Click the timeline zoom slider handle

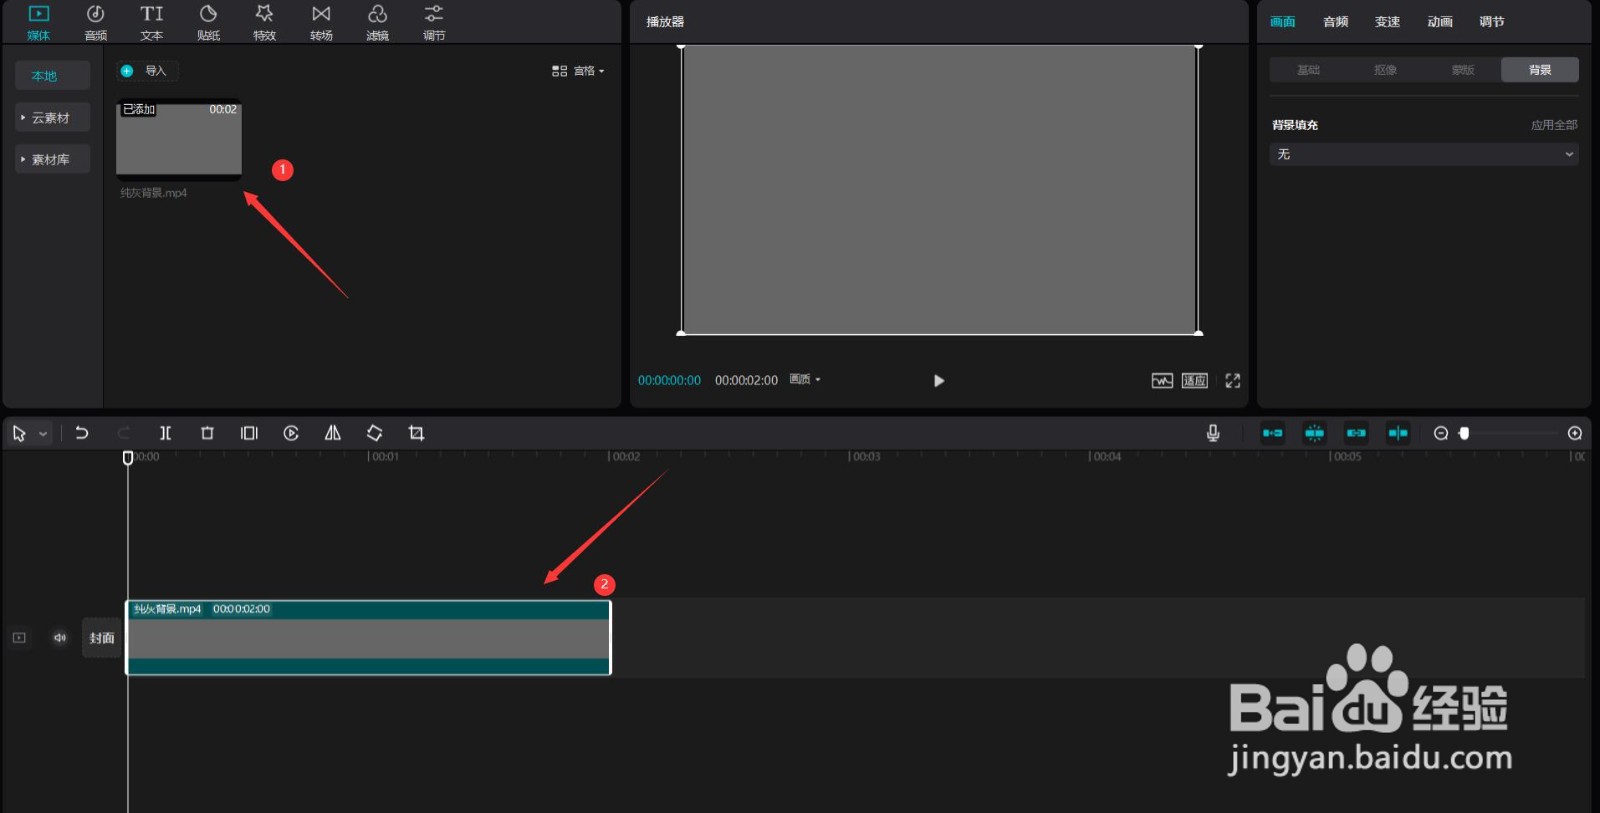1464,433
